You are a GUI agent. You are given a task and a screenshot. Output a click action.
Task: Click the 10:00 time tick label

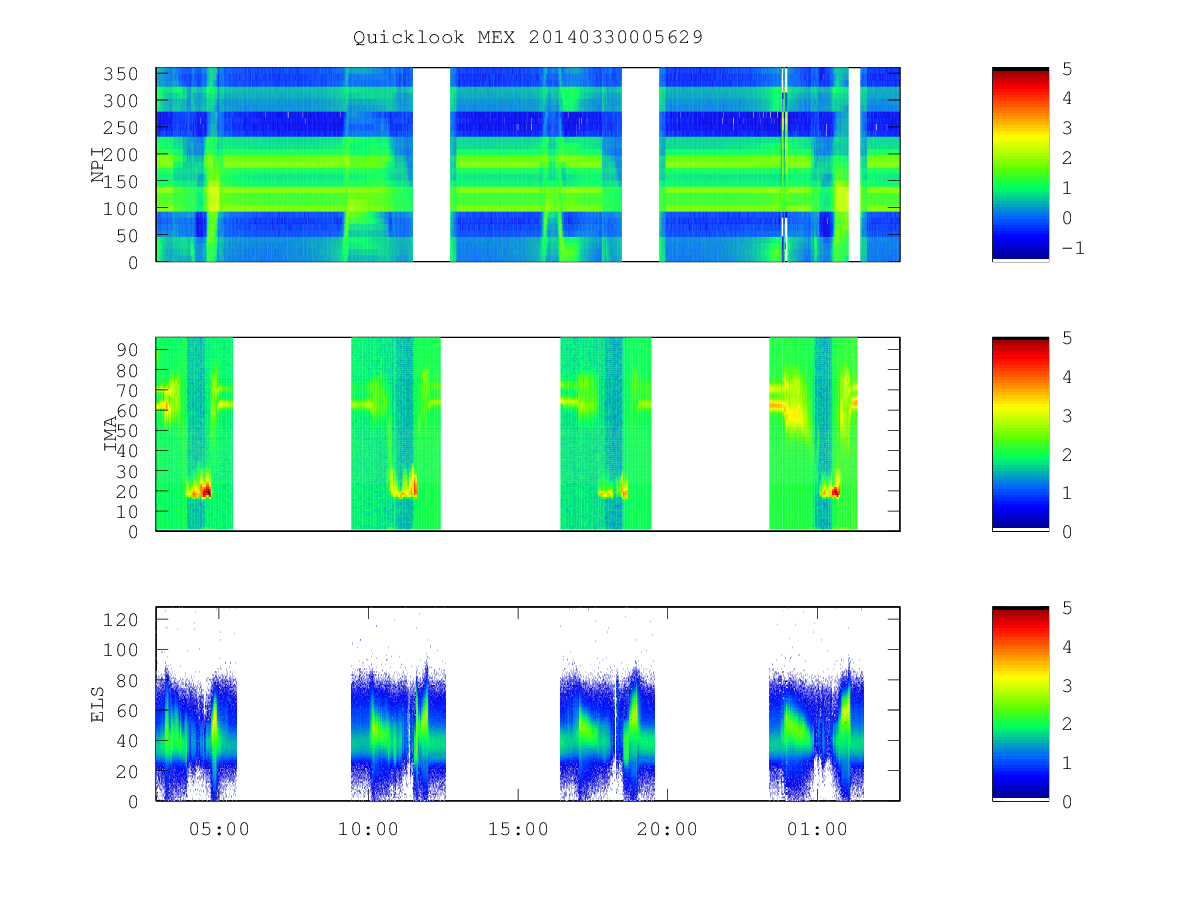369,829
